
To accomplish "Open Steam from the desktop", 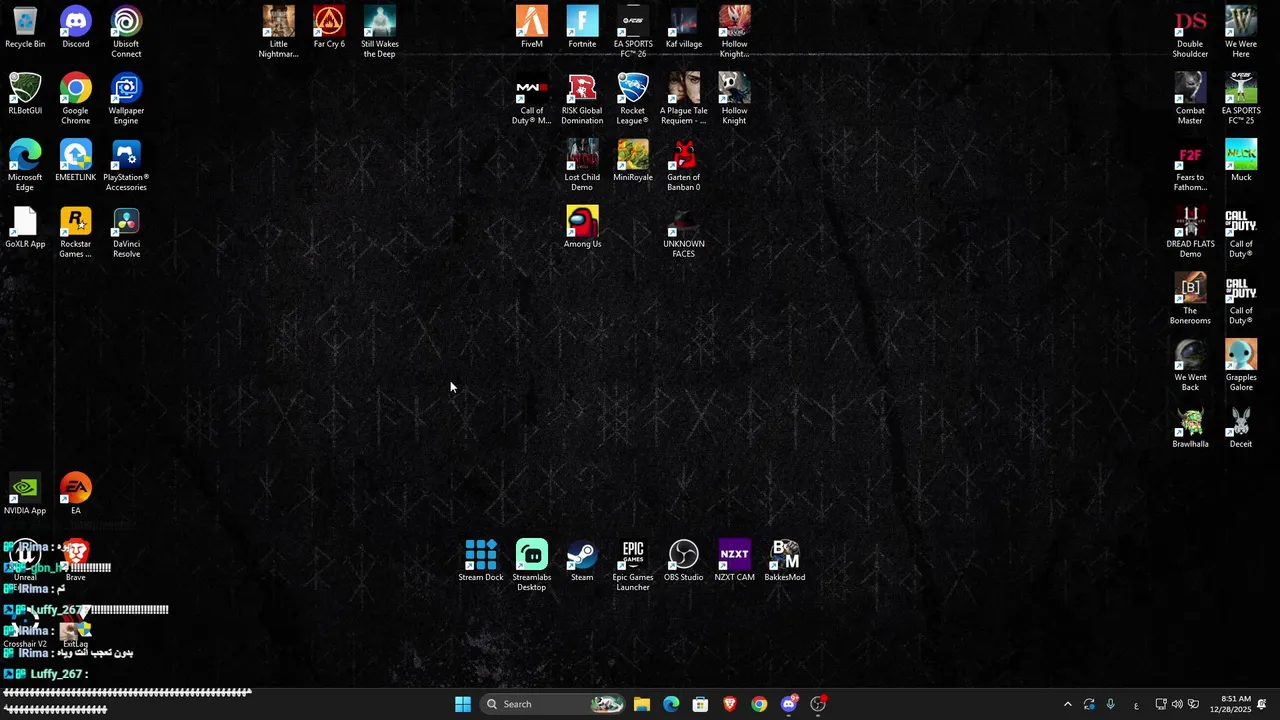I will pyautogui.click(x=582, y=561).
